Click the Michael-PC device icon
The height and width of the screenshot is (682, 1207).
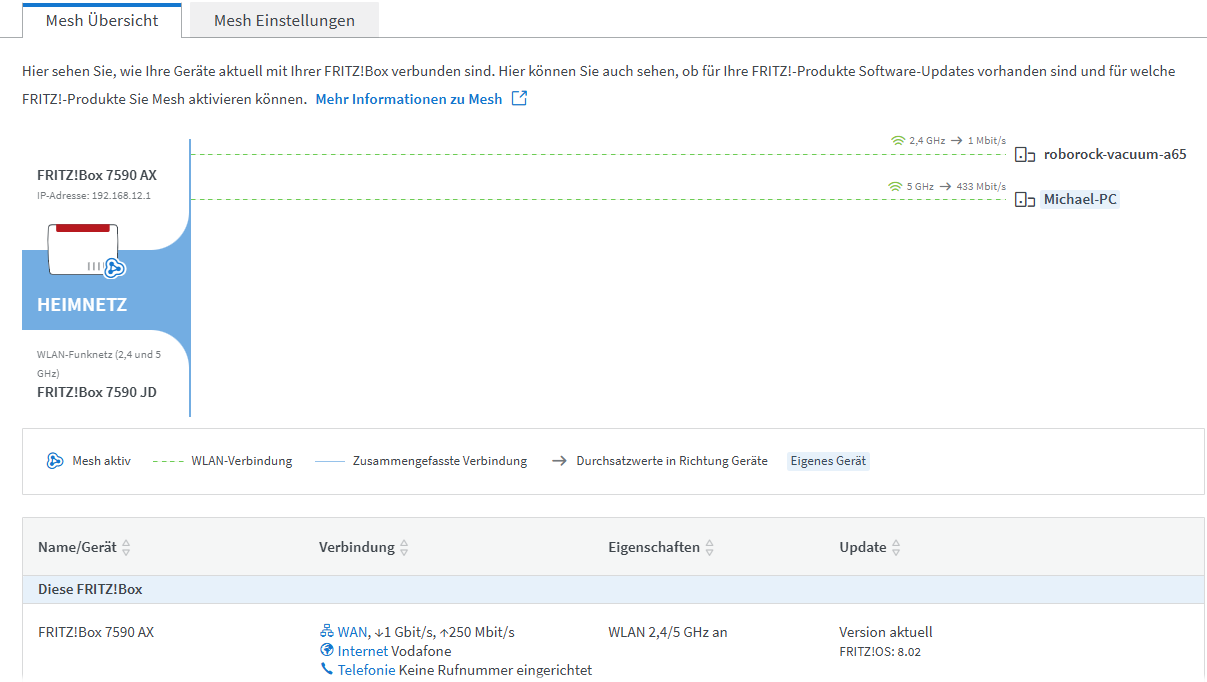1025,200
